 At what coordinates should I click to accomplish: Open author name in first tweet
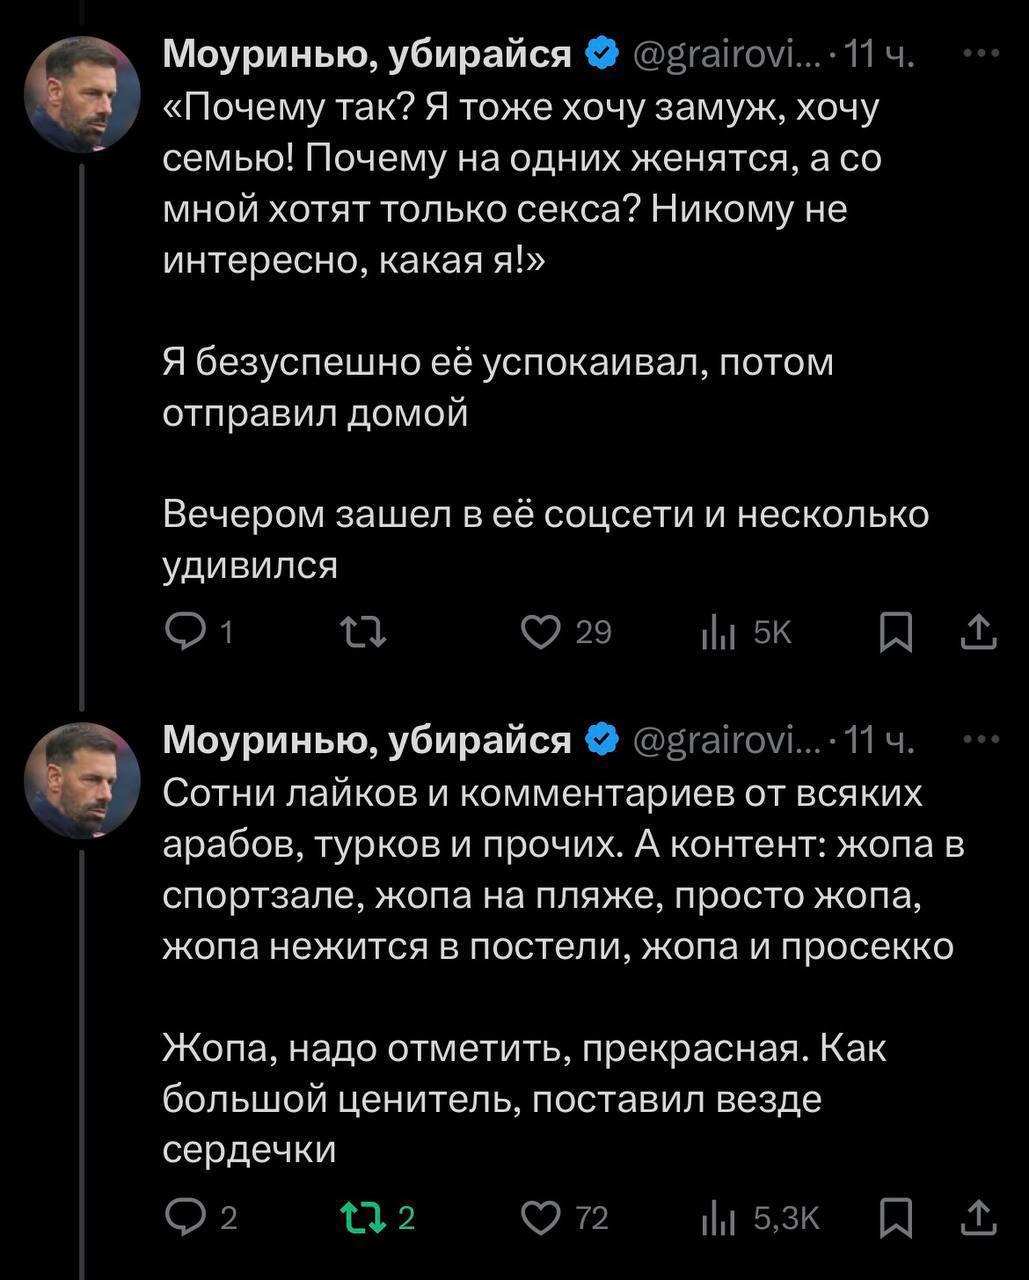pyautogui.click(x=366, y=54)
